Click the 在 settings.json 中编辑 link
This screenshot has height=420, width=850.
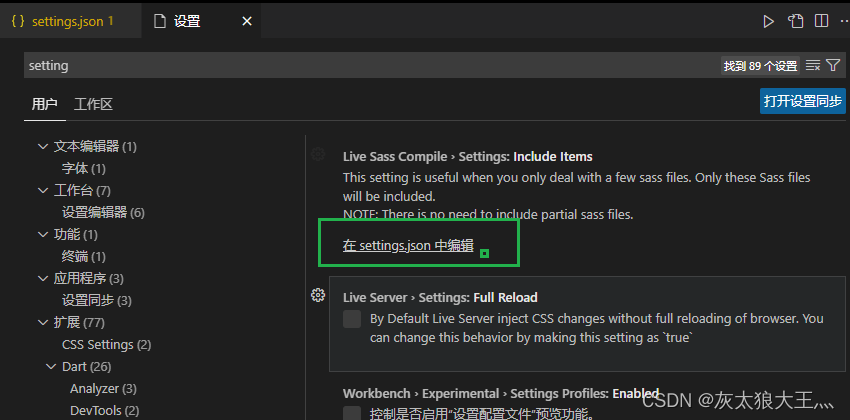click(x=408, y=245)
